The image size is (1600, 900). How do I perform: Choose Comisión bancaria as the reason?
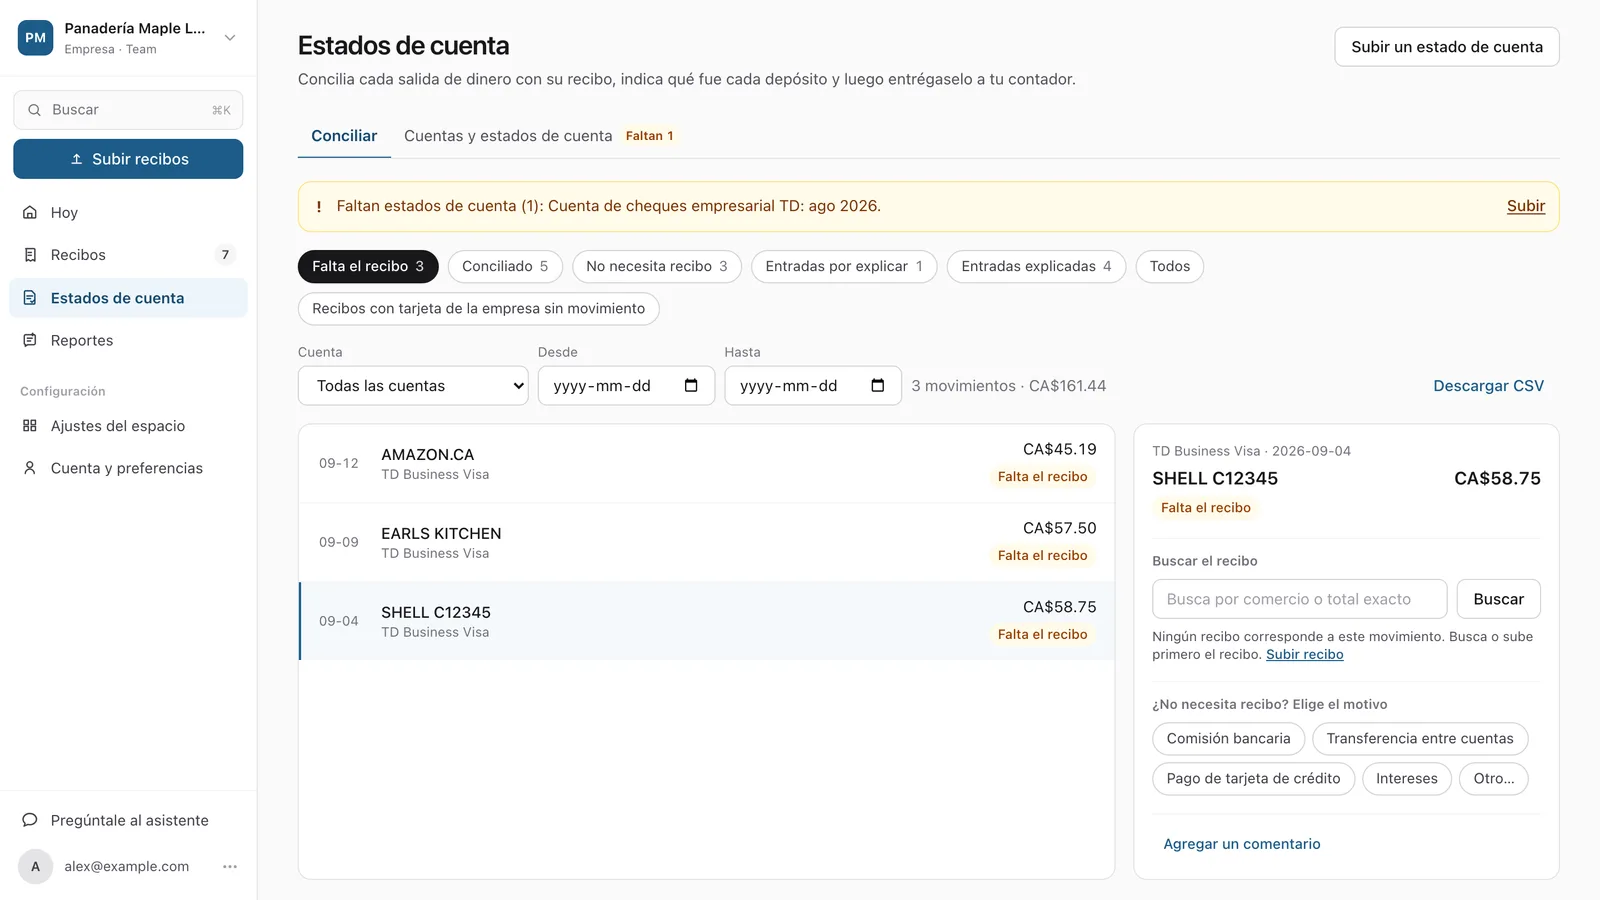click(x=1228, y=739)
